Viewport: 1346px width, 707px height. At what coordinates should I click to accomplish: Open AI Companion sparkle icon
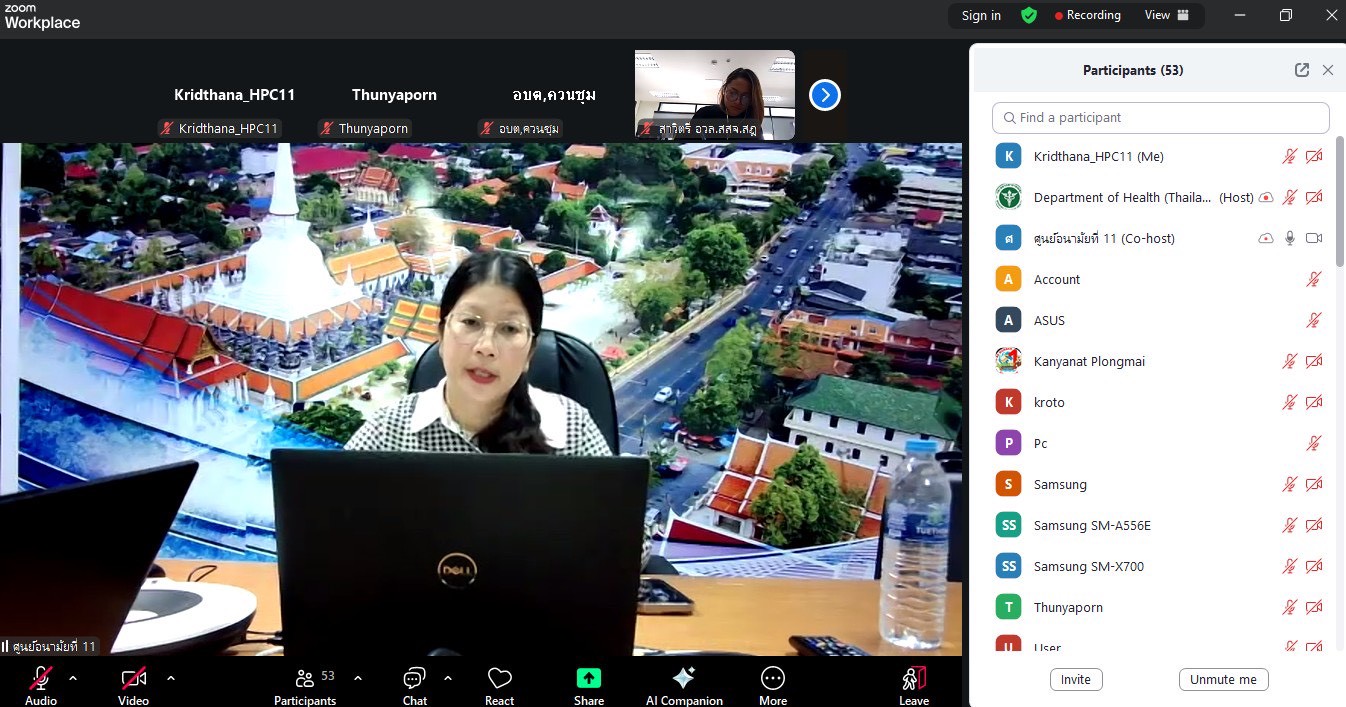pos(684,679)
